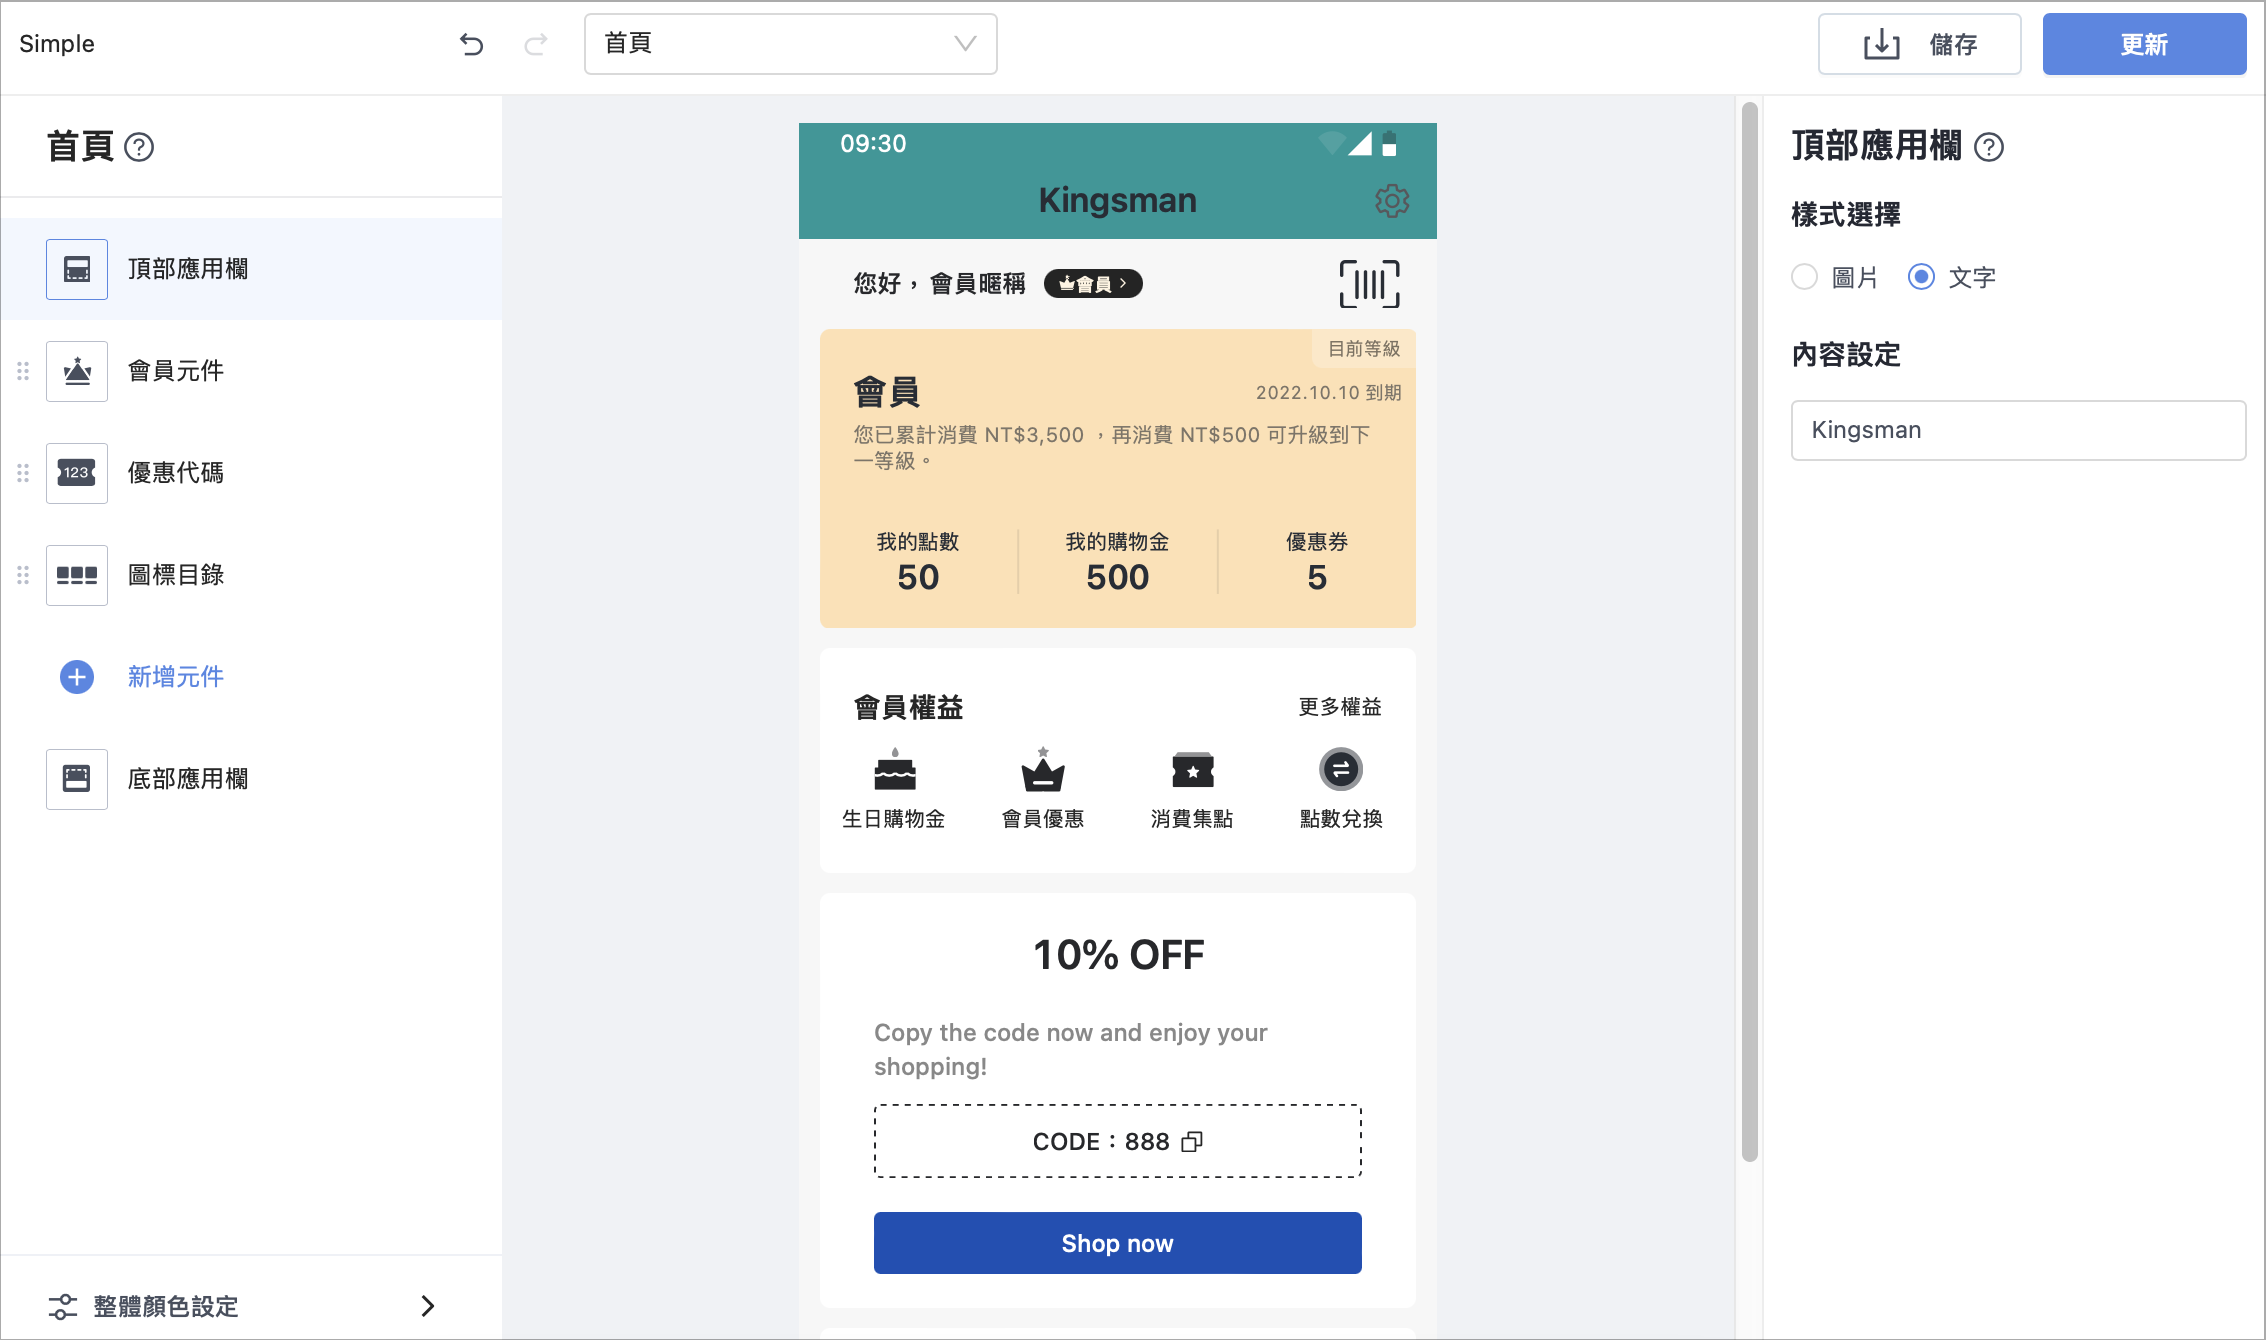This screenshot has height=1340, width=2266.
Task: Click the 我的購物金 value 500
Action: tap(1117, 577)
